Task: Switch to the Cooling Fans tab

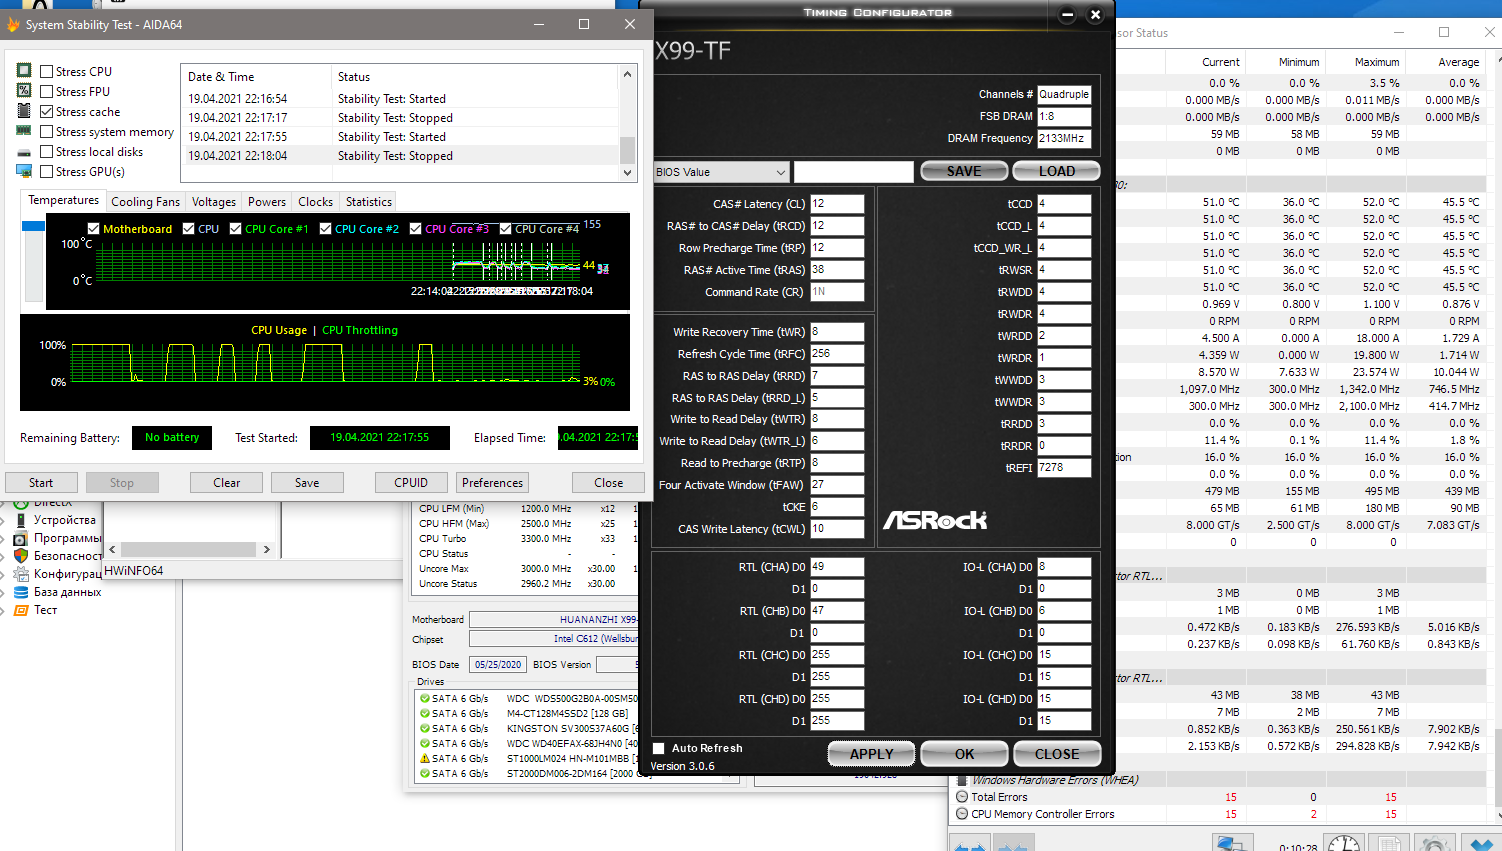Action: 146,201
